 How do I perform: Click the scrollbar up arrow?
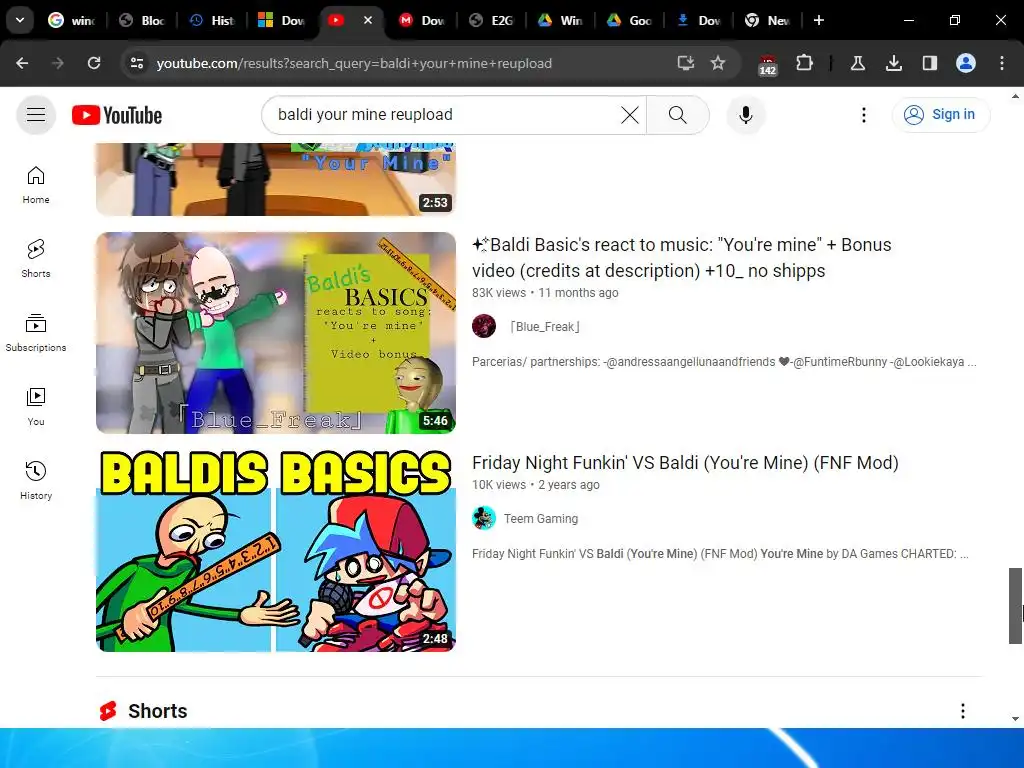tap(1015, 96)
